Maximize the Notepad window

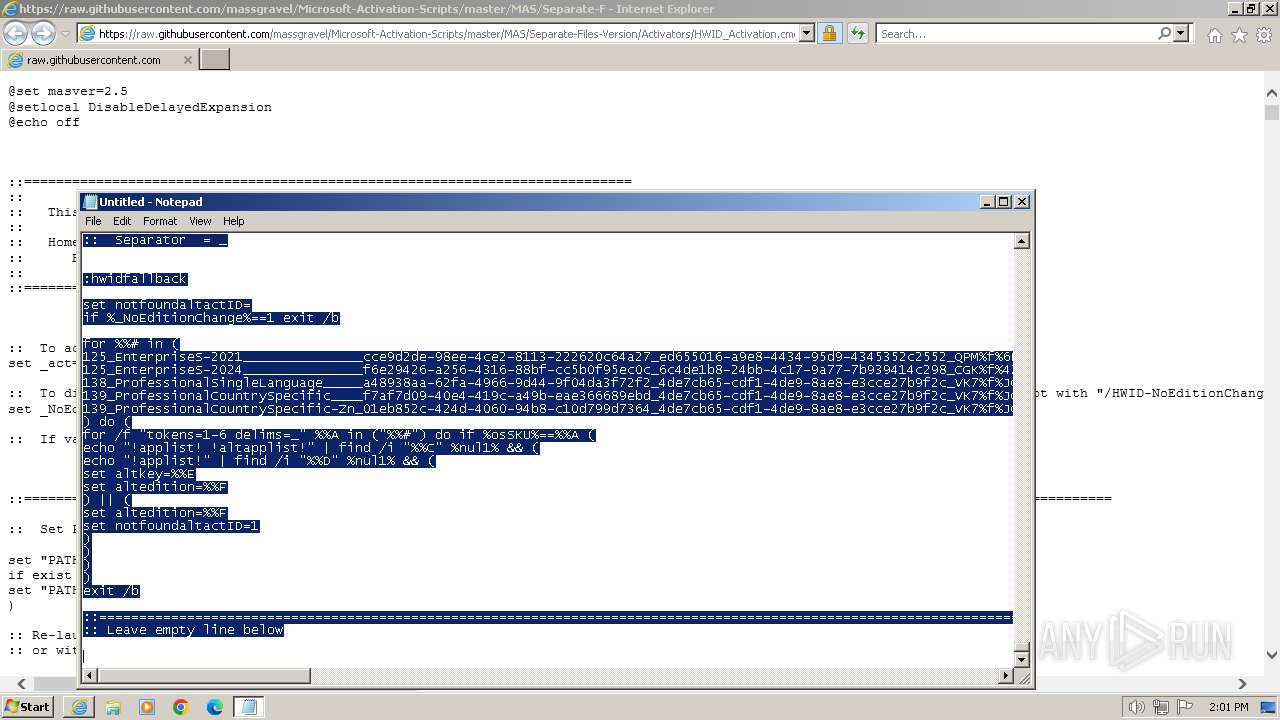(x=1003, y=202)
